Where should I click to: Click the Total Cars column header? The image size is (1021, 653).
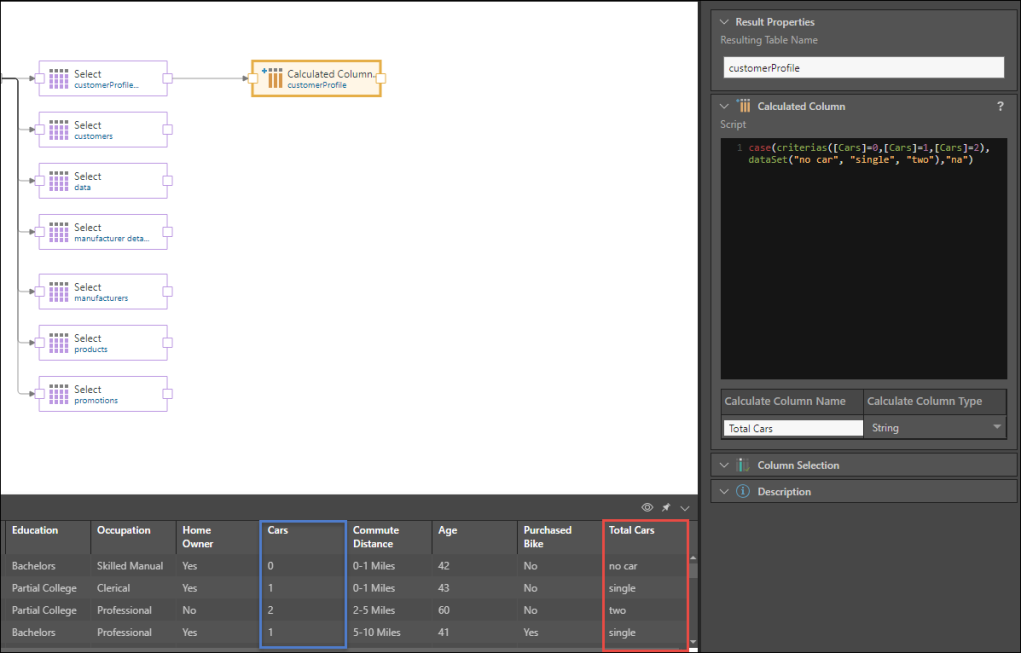click(632, 531)
